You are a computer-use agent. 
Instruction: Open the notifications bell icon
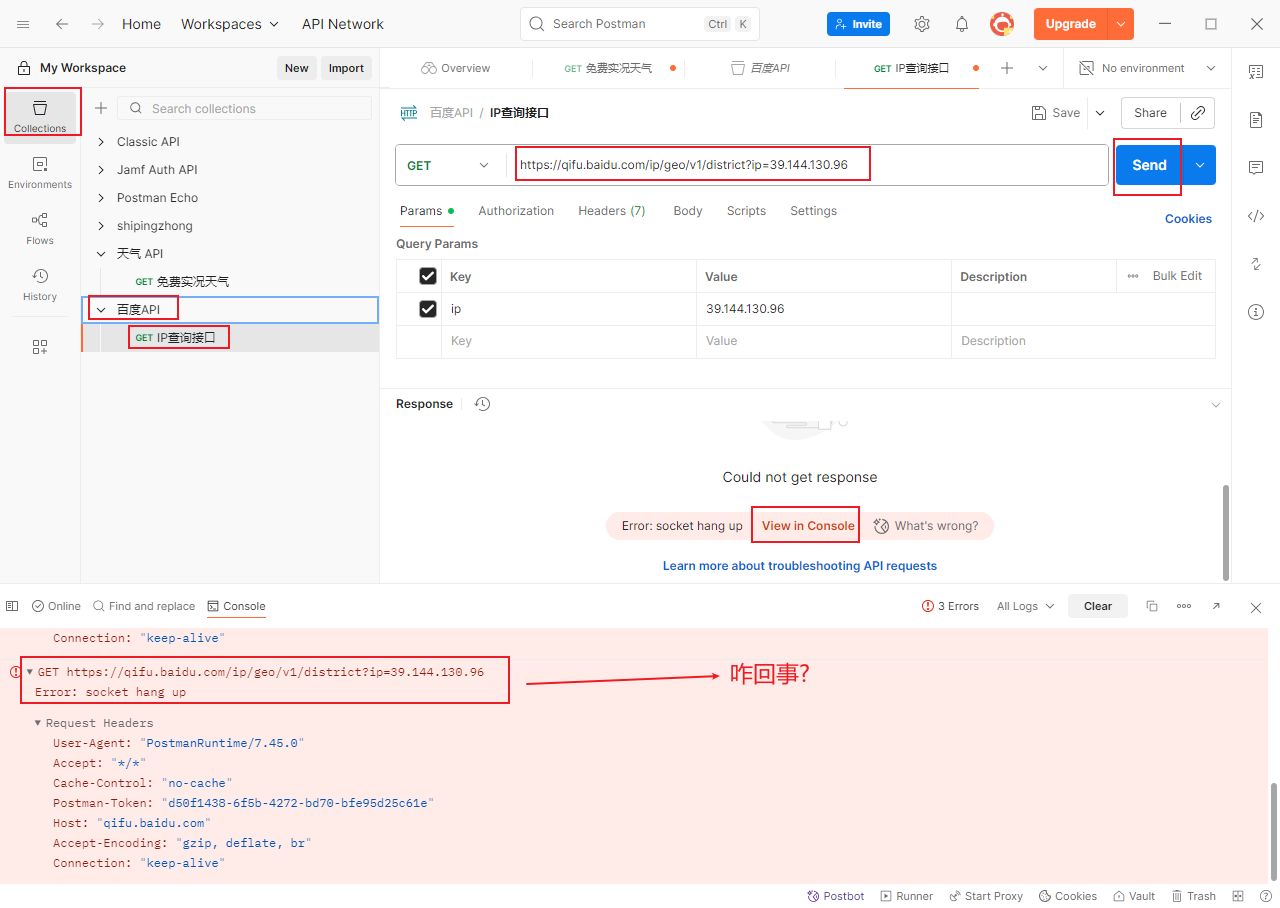pyautogui.click(x=961, y=24)
